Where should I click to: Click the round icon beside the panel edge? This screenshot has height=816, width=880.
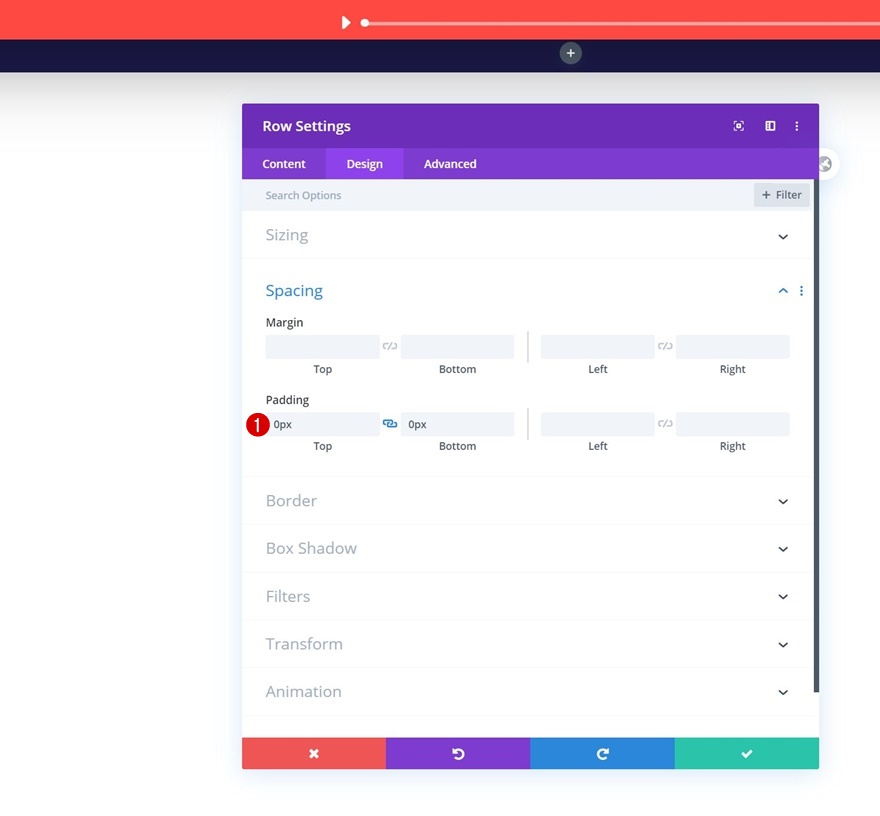point(826,164)
